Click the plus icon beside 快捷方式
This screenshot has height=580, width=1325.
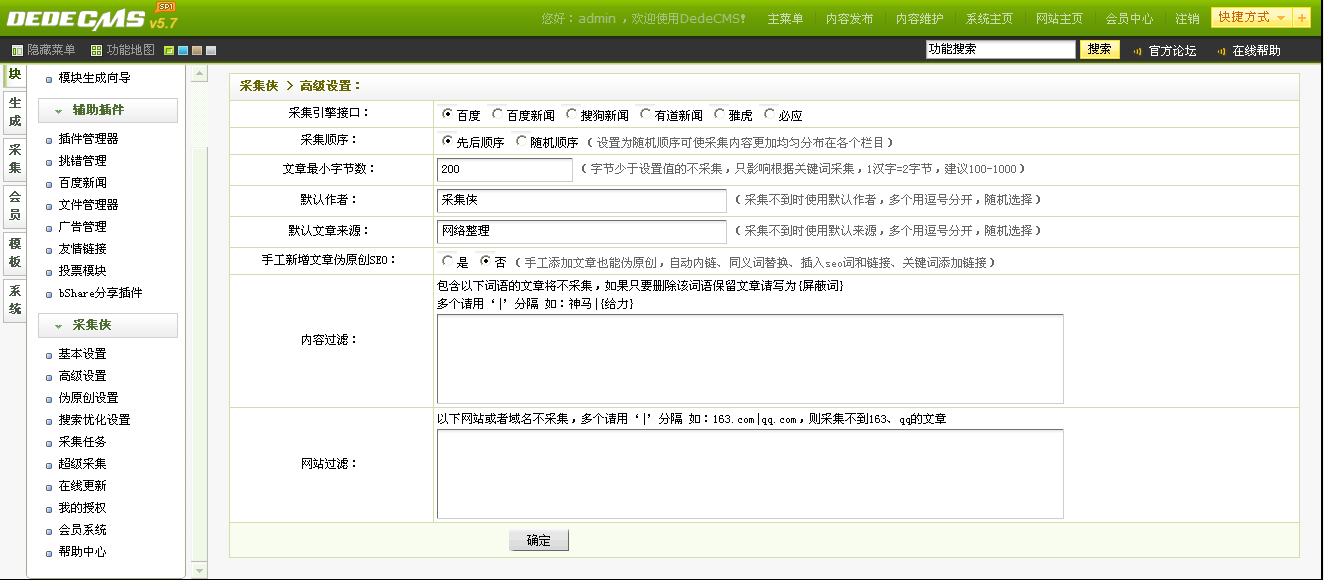point(1301,18)
